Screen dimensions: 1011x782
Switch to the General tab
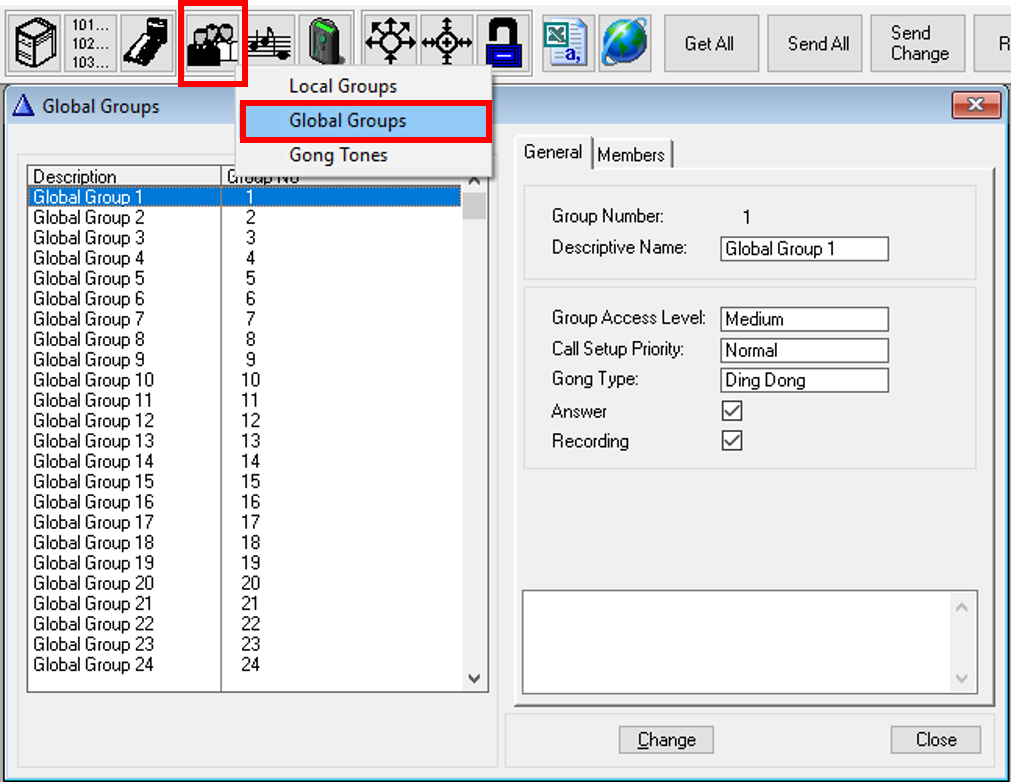tap(553, 152)
